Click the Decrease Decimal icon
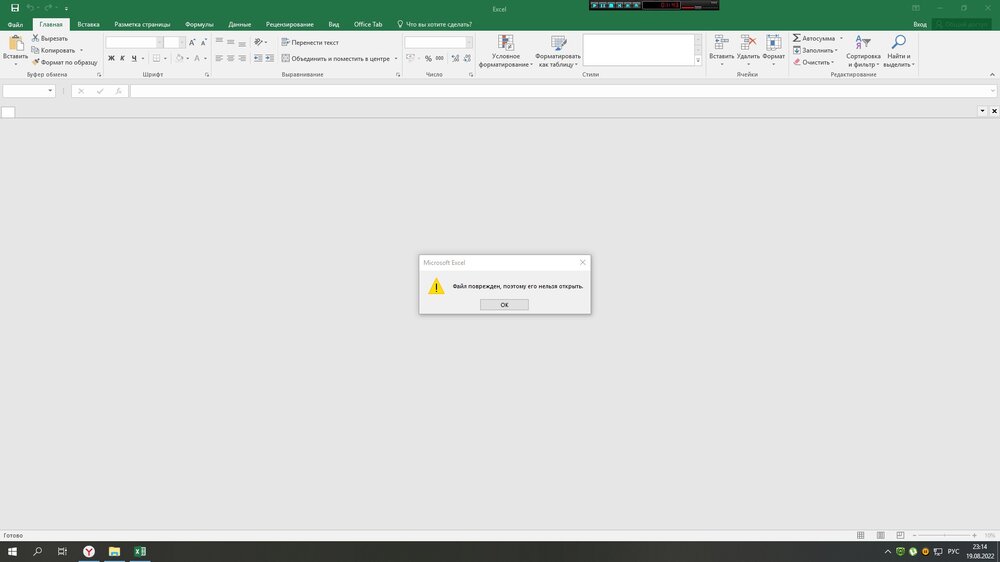The image size is (1000, 562). [467, 58]
